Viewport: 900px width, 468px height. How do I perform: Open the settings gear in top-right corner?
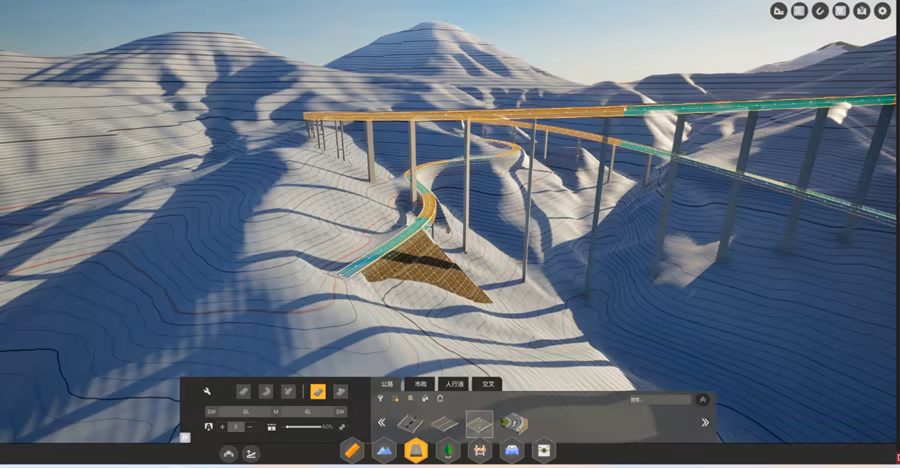click(x=881, y=11)
